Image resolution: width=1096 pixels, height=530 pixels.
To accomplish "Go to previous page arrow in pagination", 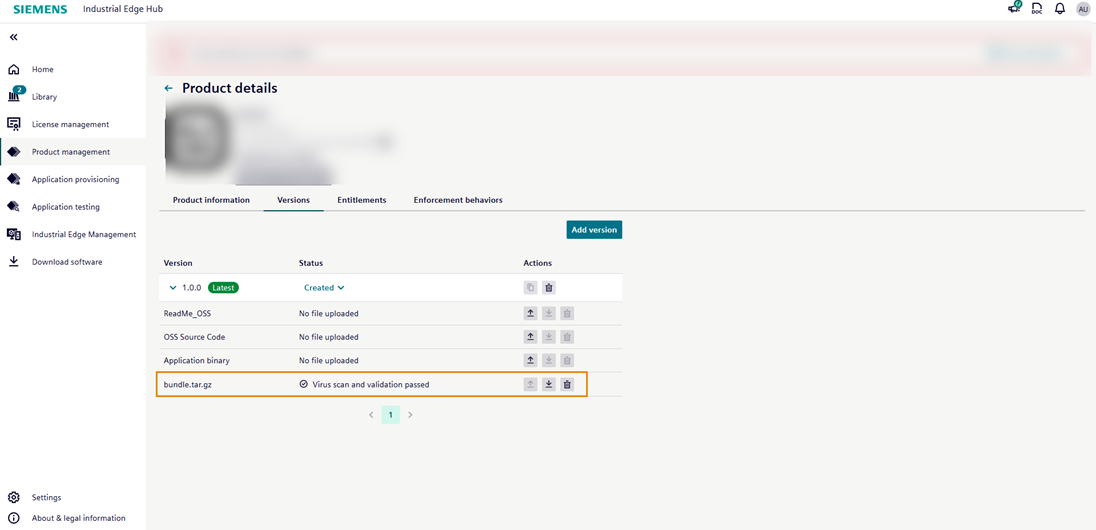I will coord(371,415).
